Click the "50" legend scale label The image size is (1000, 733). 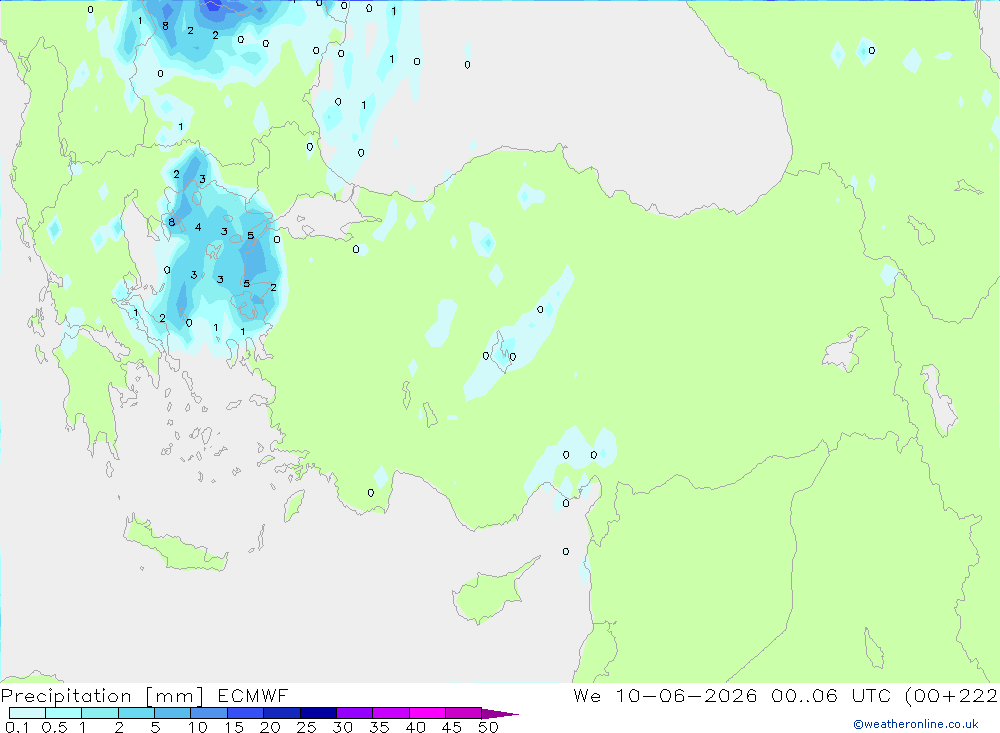pos(488,727)
